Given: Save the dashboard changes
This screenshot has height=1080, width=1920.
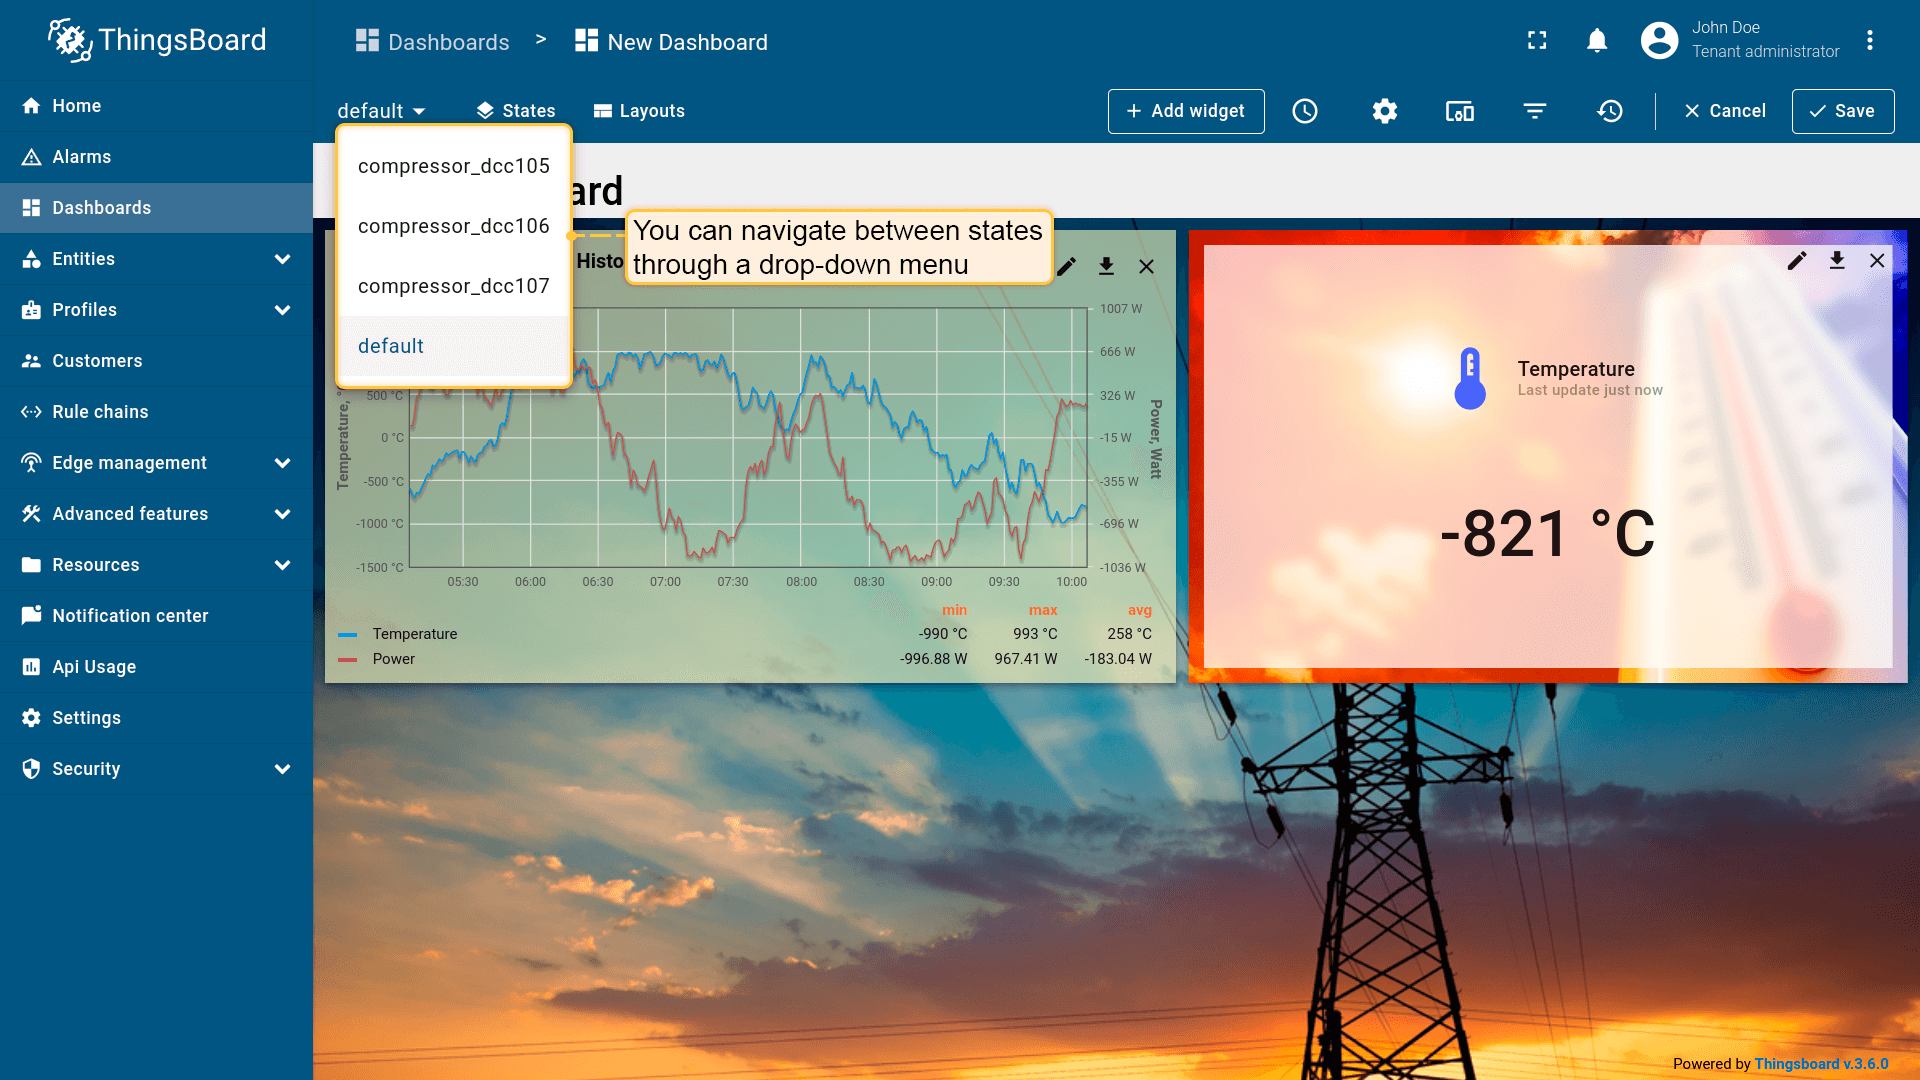Looking at the screenshot, I should pos(1842,111).
